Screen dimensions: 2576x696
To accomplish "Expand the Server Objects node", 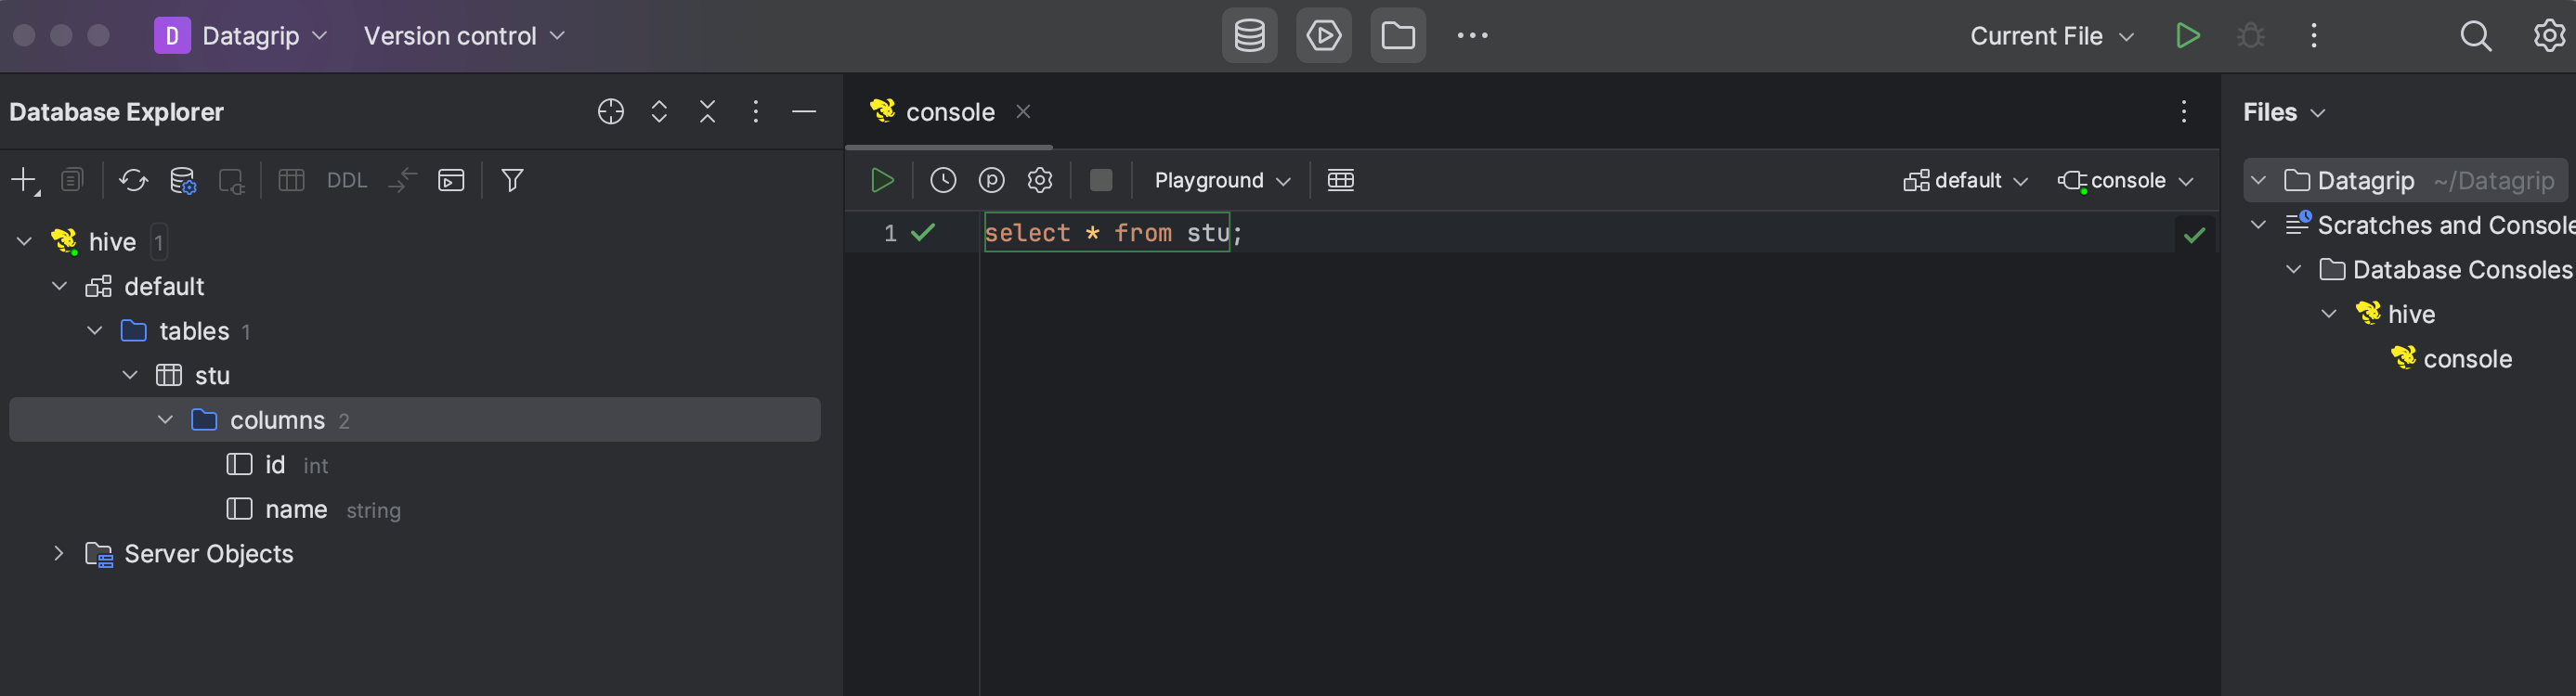I will pos(59,554).
